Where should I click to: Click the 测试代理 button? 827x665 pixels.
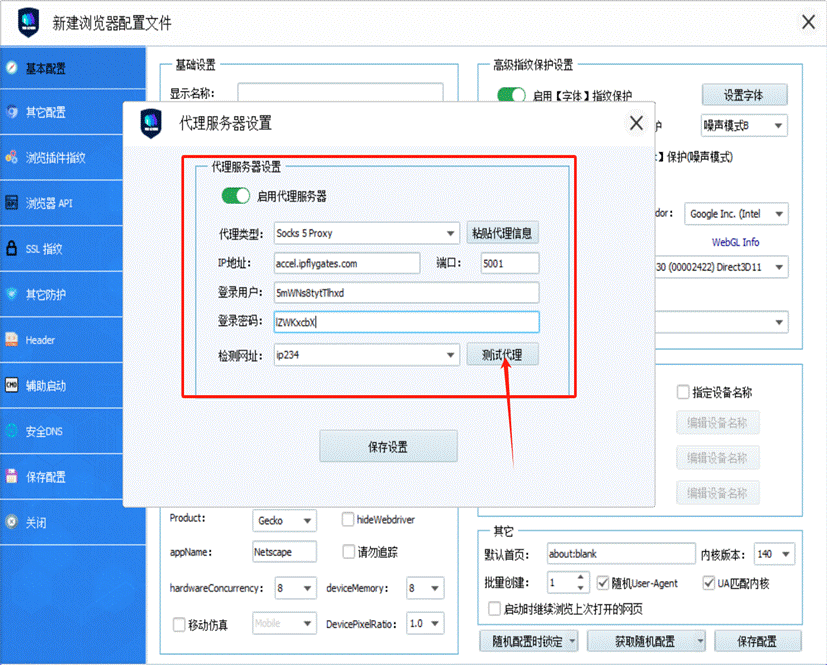pos(502,355)
